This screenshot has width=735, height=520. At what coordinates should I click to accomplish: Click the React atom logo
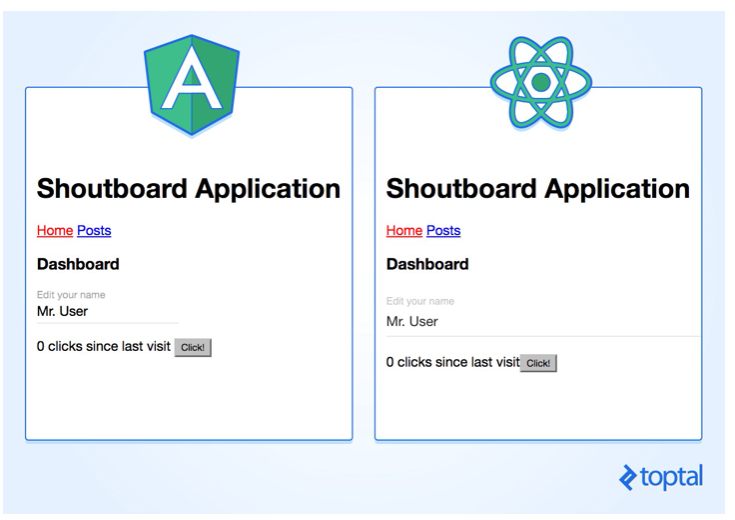(x=541, y=82)
